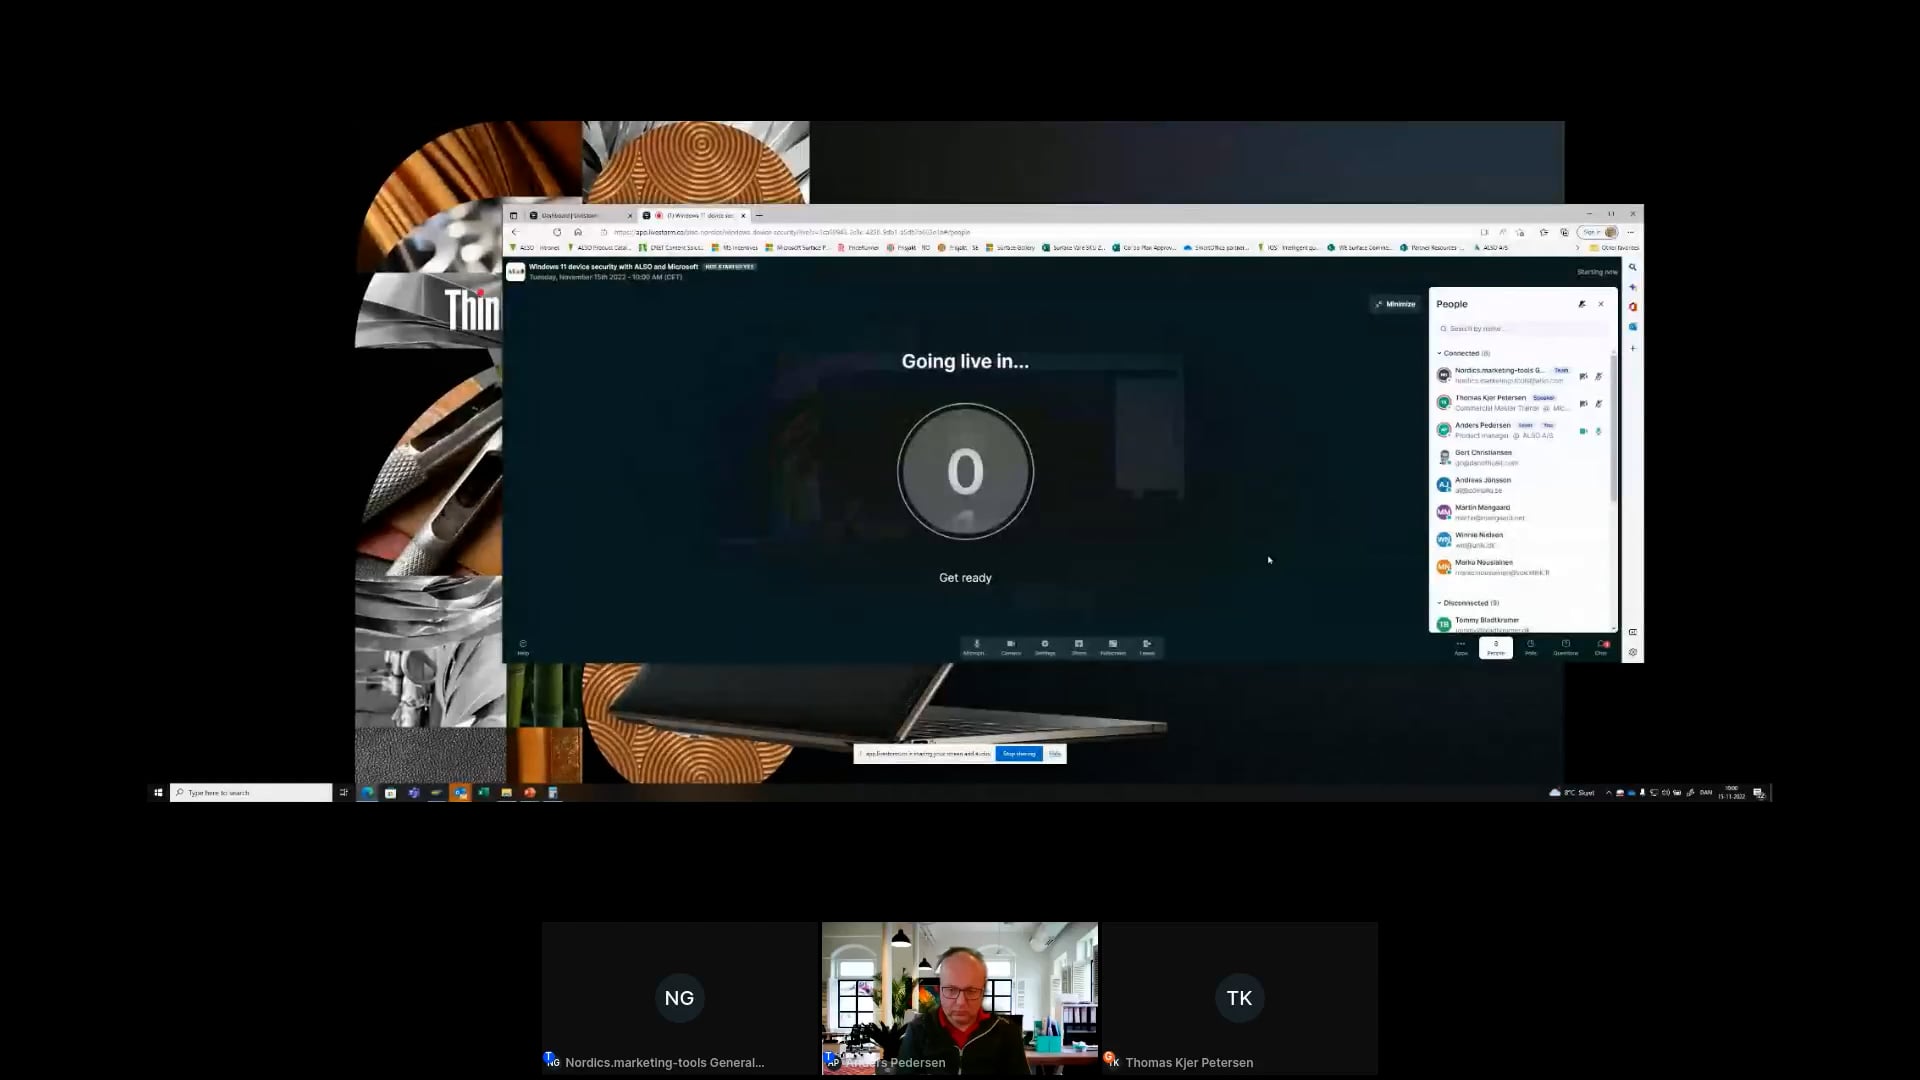Screen dimensions: 1920x1080
Task: Toggle Anders Pedersen's green microphone icon
Action: (1598, 431)
